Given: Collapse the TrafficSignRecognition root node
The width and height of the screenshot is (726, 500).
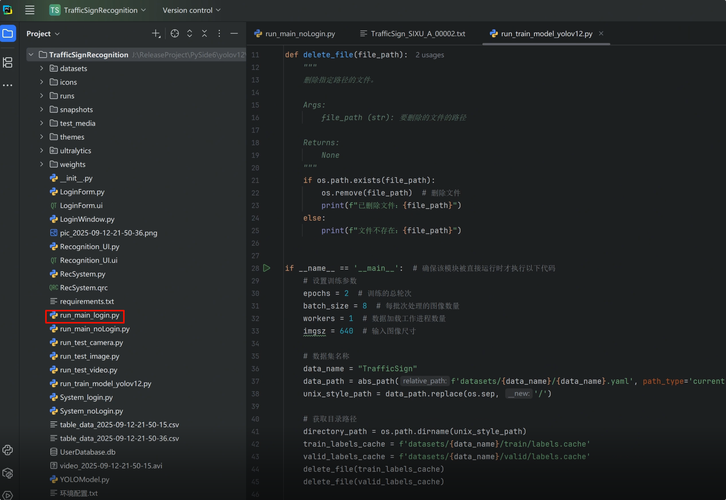Looking at the screenshot, I should pyautogui.click(x=31, y=55).
